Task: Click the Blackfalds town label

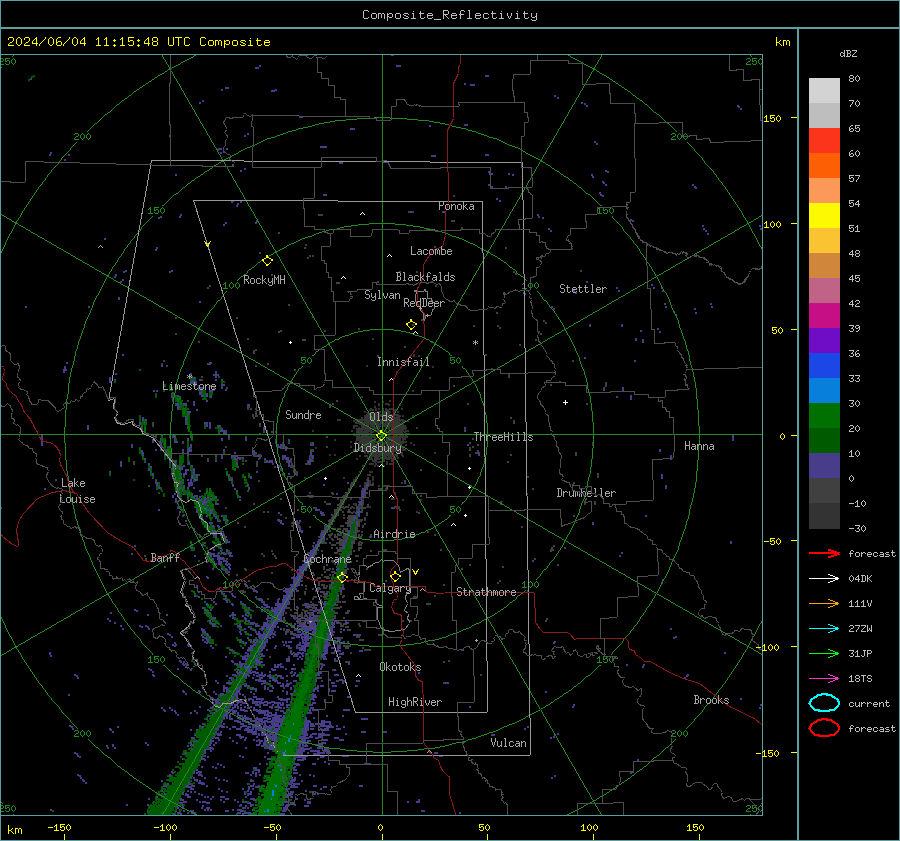Action: [x=425, y=277]
